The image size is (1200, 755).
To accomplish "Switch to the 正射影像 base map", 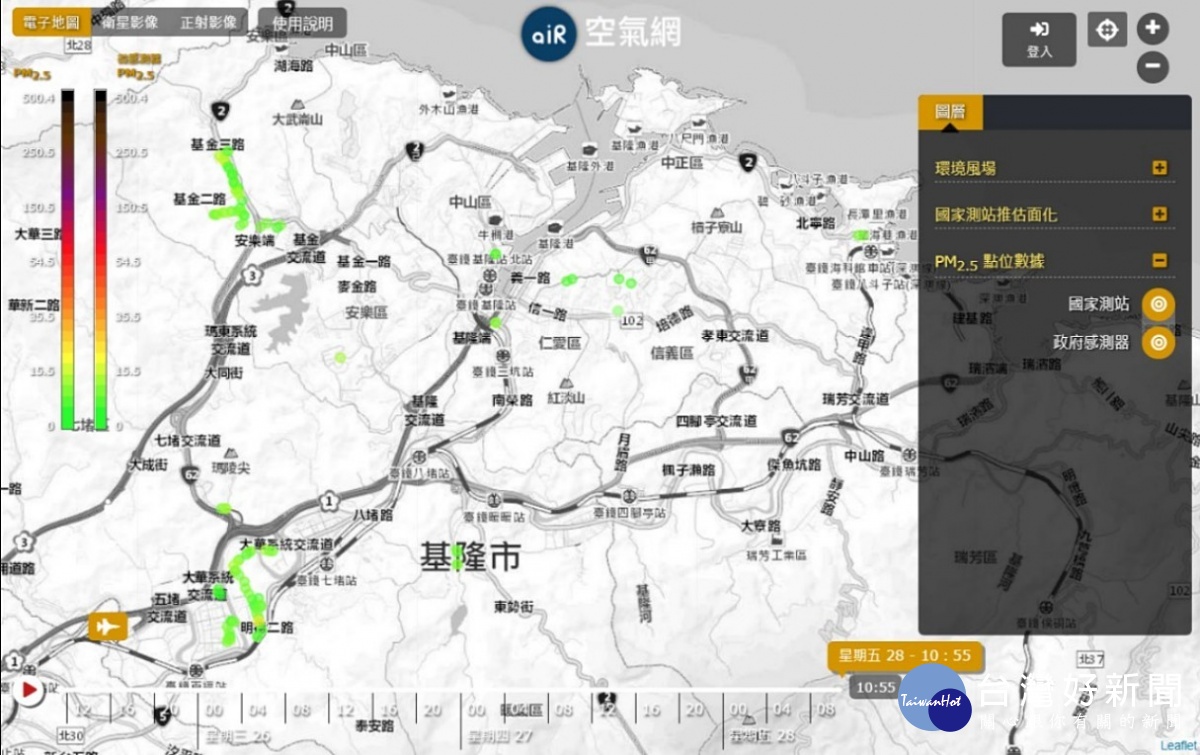I will click(209, 23).
